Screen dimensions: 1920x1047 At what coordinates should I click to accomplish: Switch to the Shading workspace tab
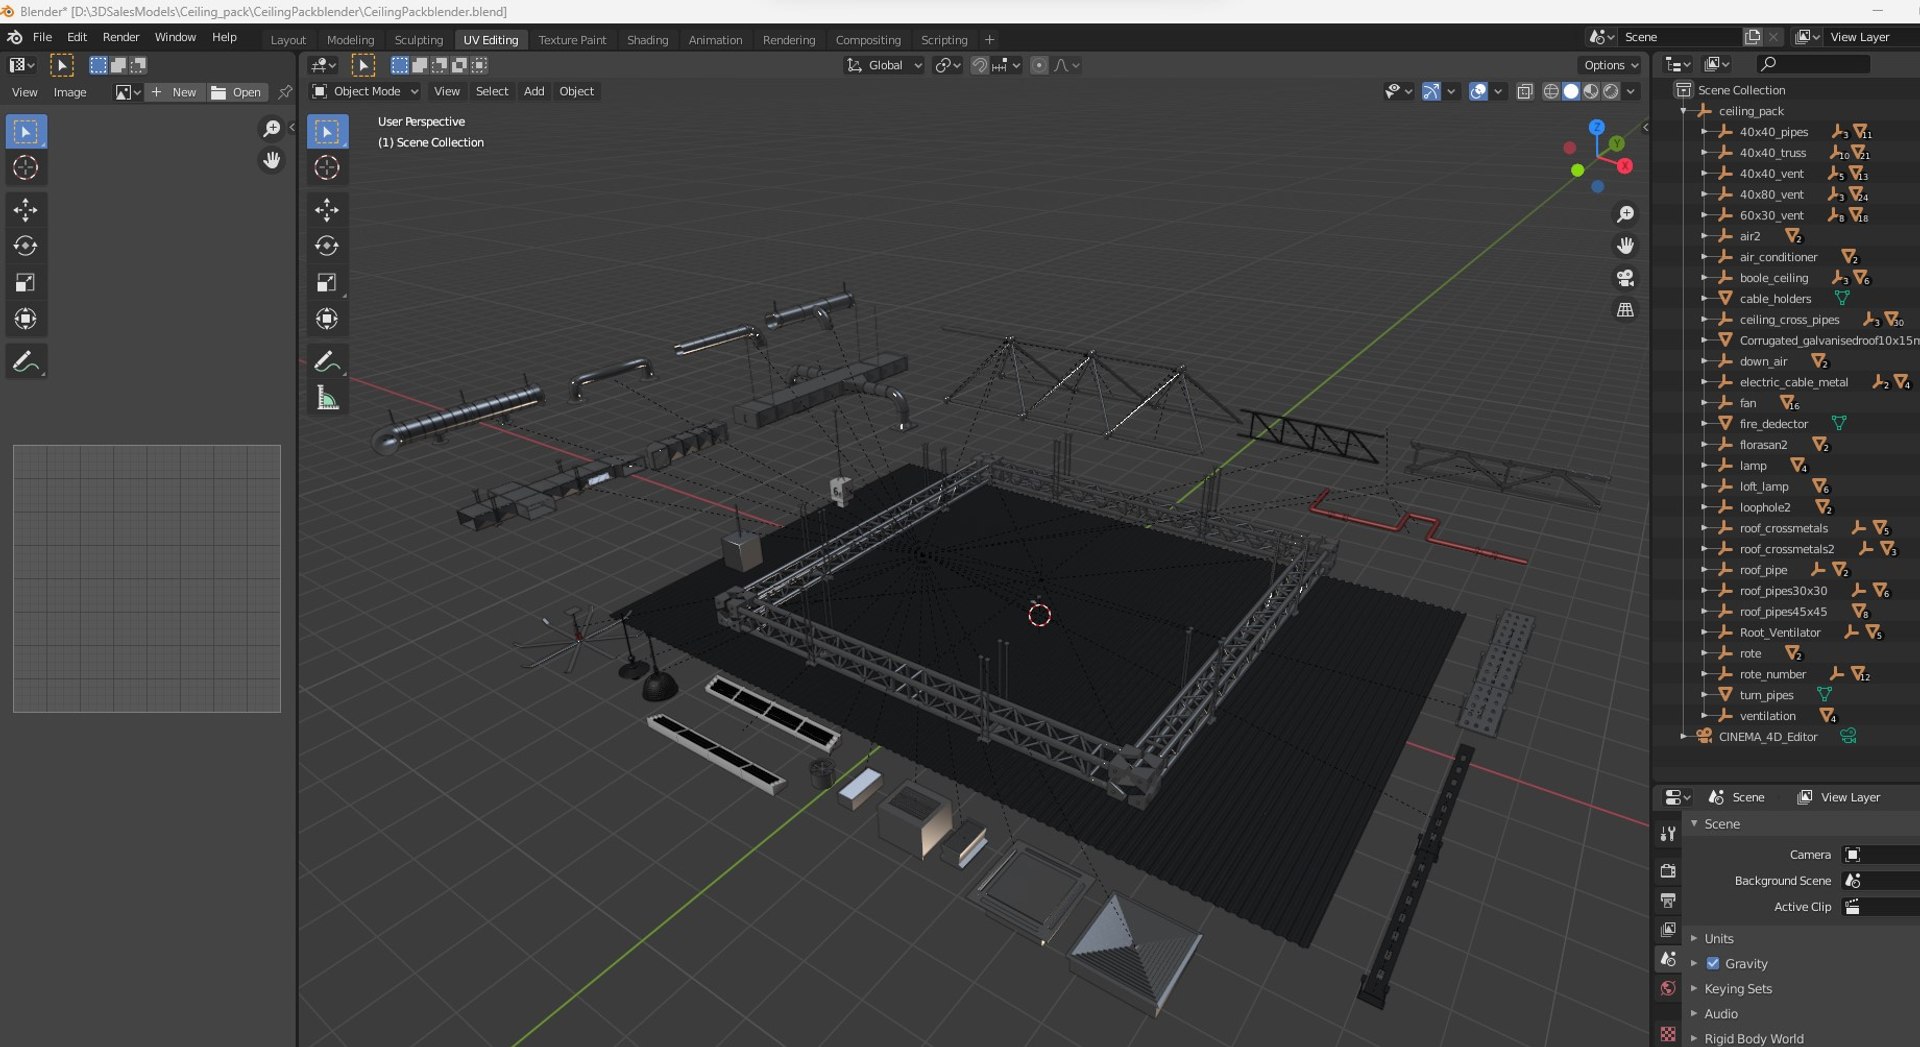point(647,40)
